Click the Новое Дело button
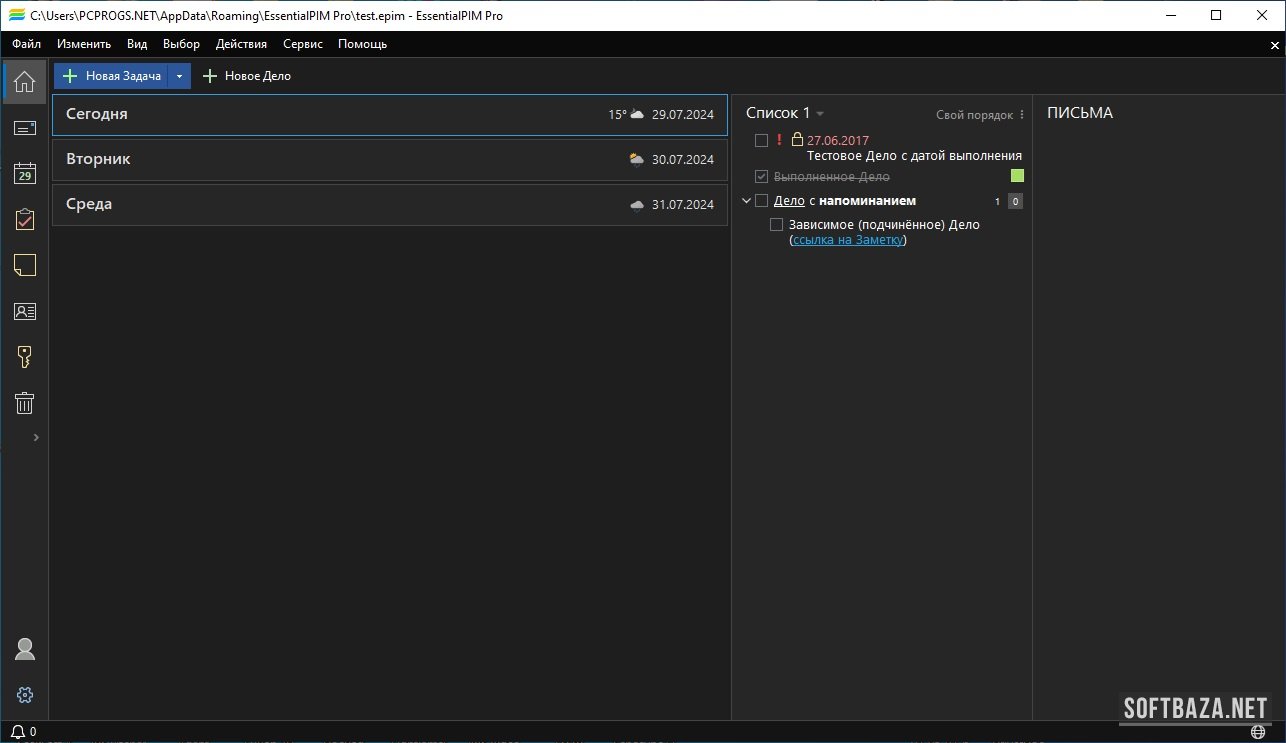The image size is (1286, 743). click(247, 76)
